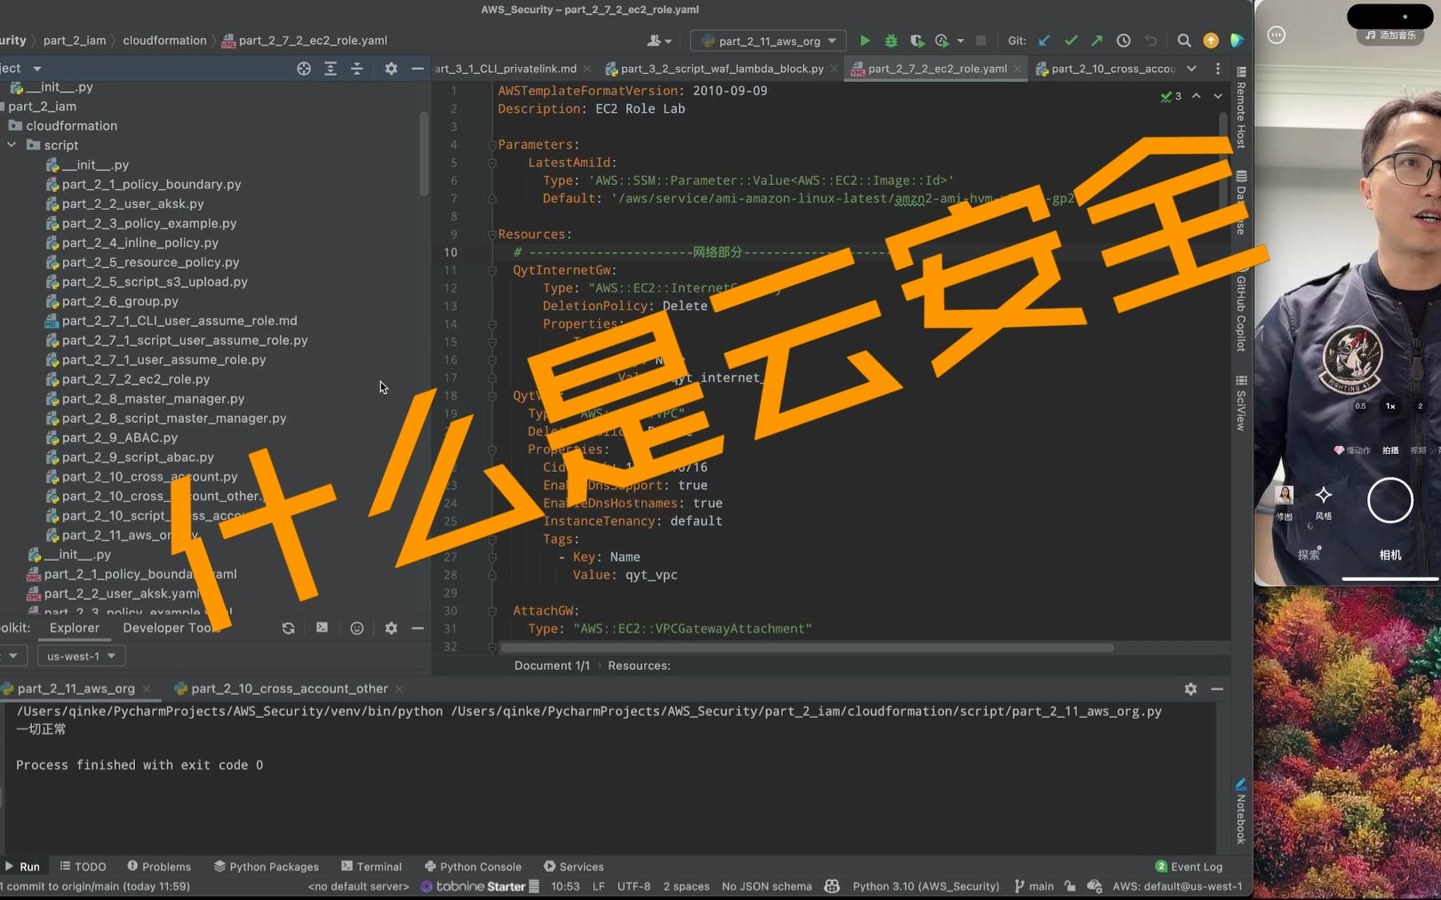Open run configuration dropdown part_2_11_aws_org
Viewport: 1441px width, 900px height.
pyautogui.click(x=768, y=41)
